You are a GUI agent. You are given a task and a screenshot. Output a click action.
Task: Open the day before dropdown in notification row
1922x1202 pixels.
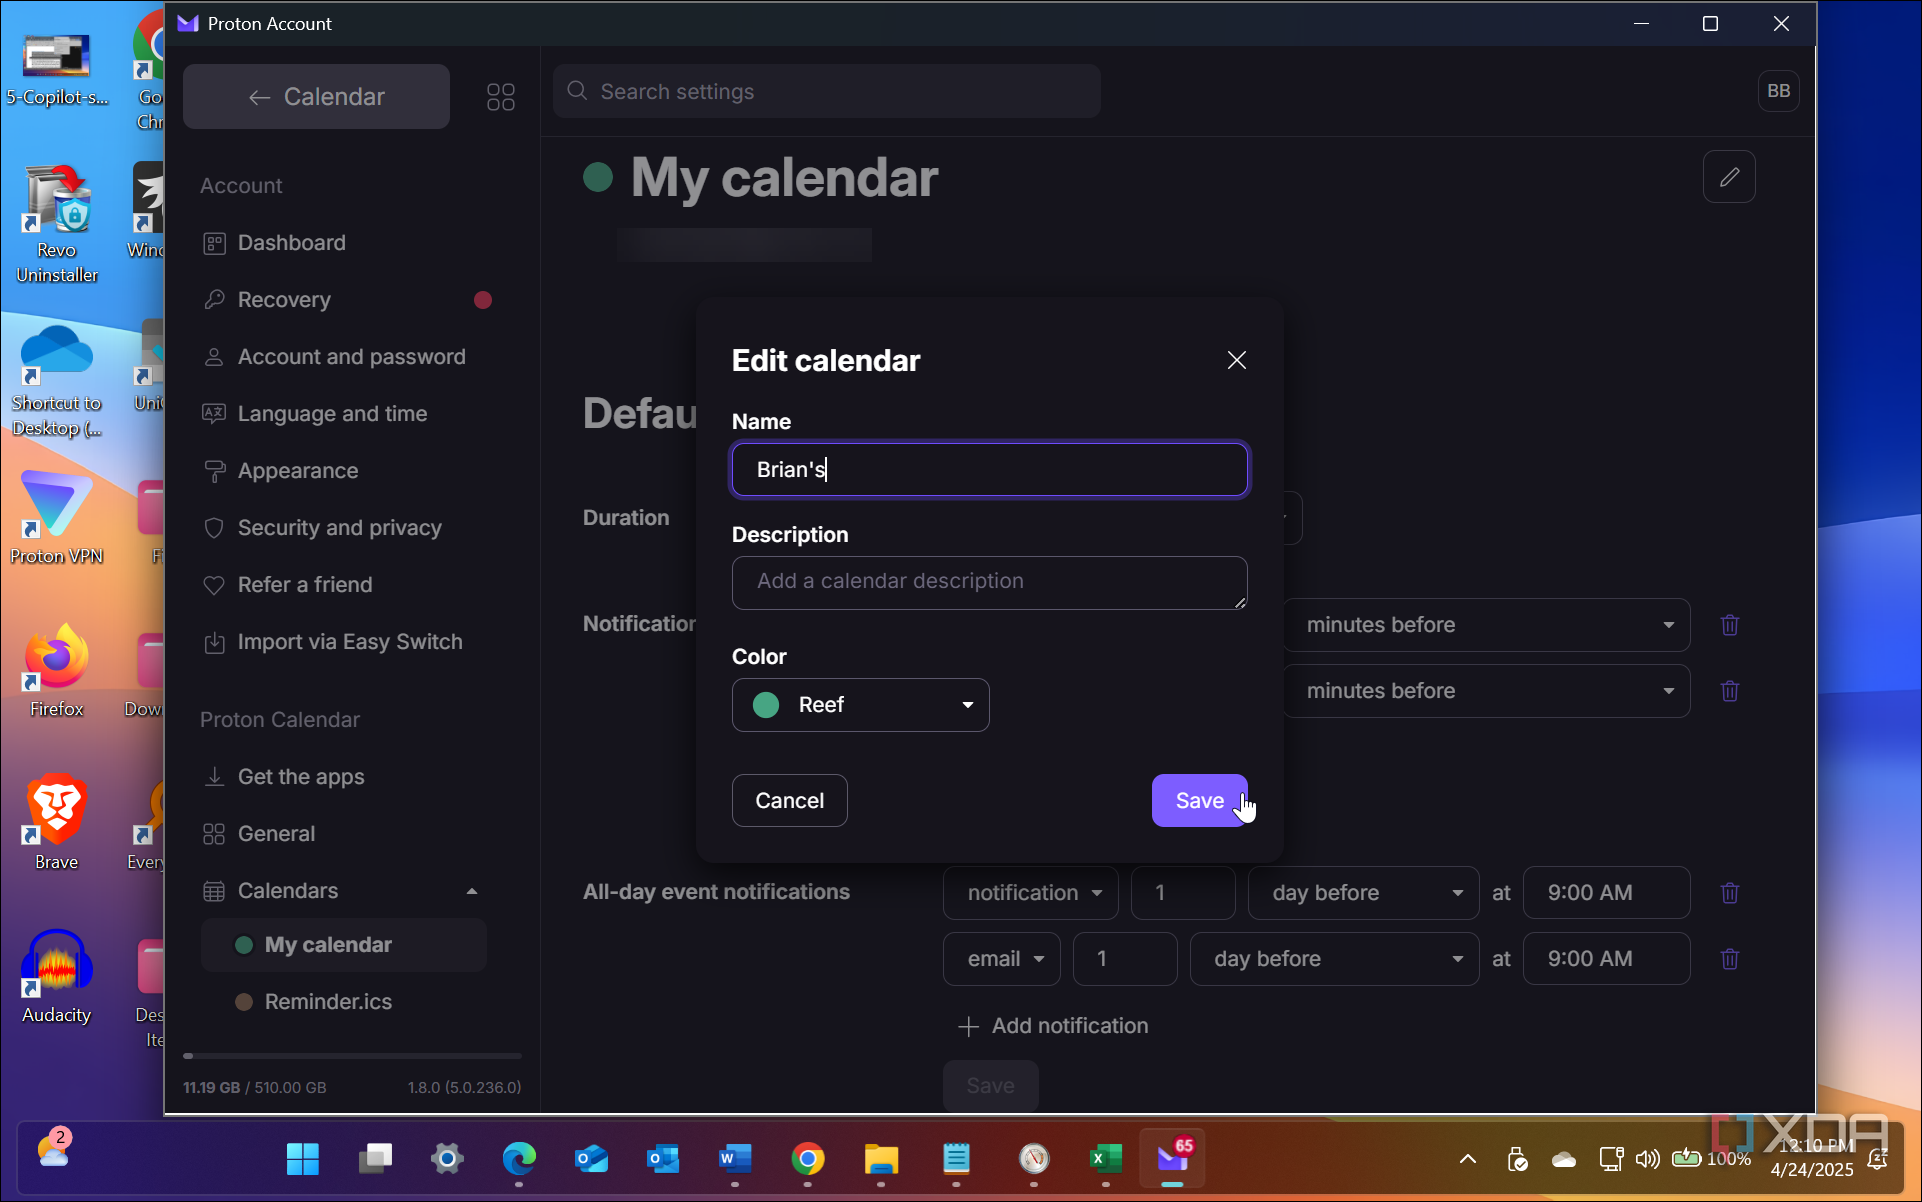tap(1364, 893)
